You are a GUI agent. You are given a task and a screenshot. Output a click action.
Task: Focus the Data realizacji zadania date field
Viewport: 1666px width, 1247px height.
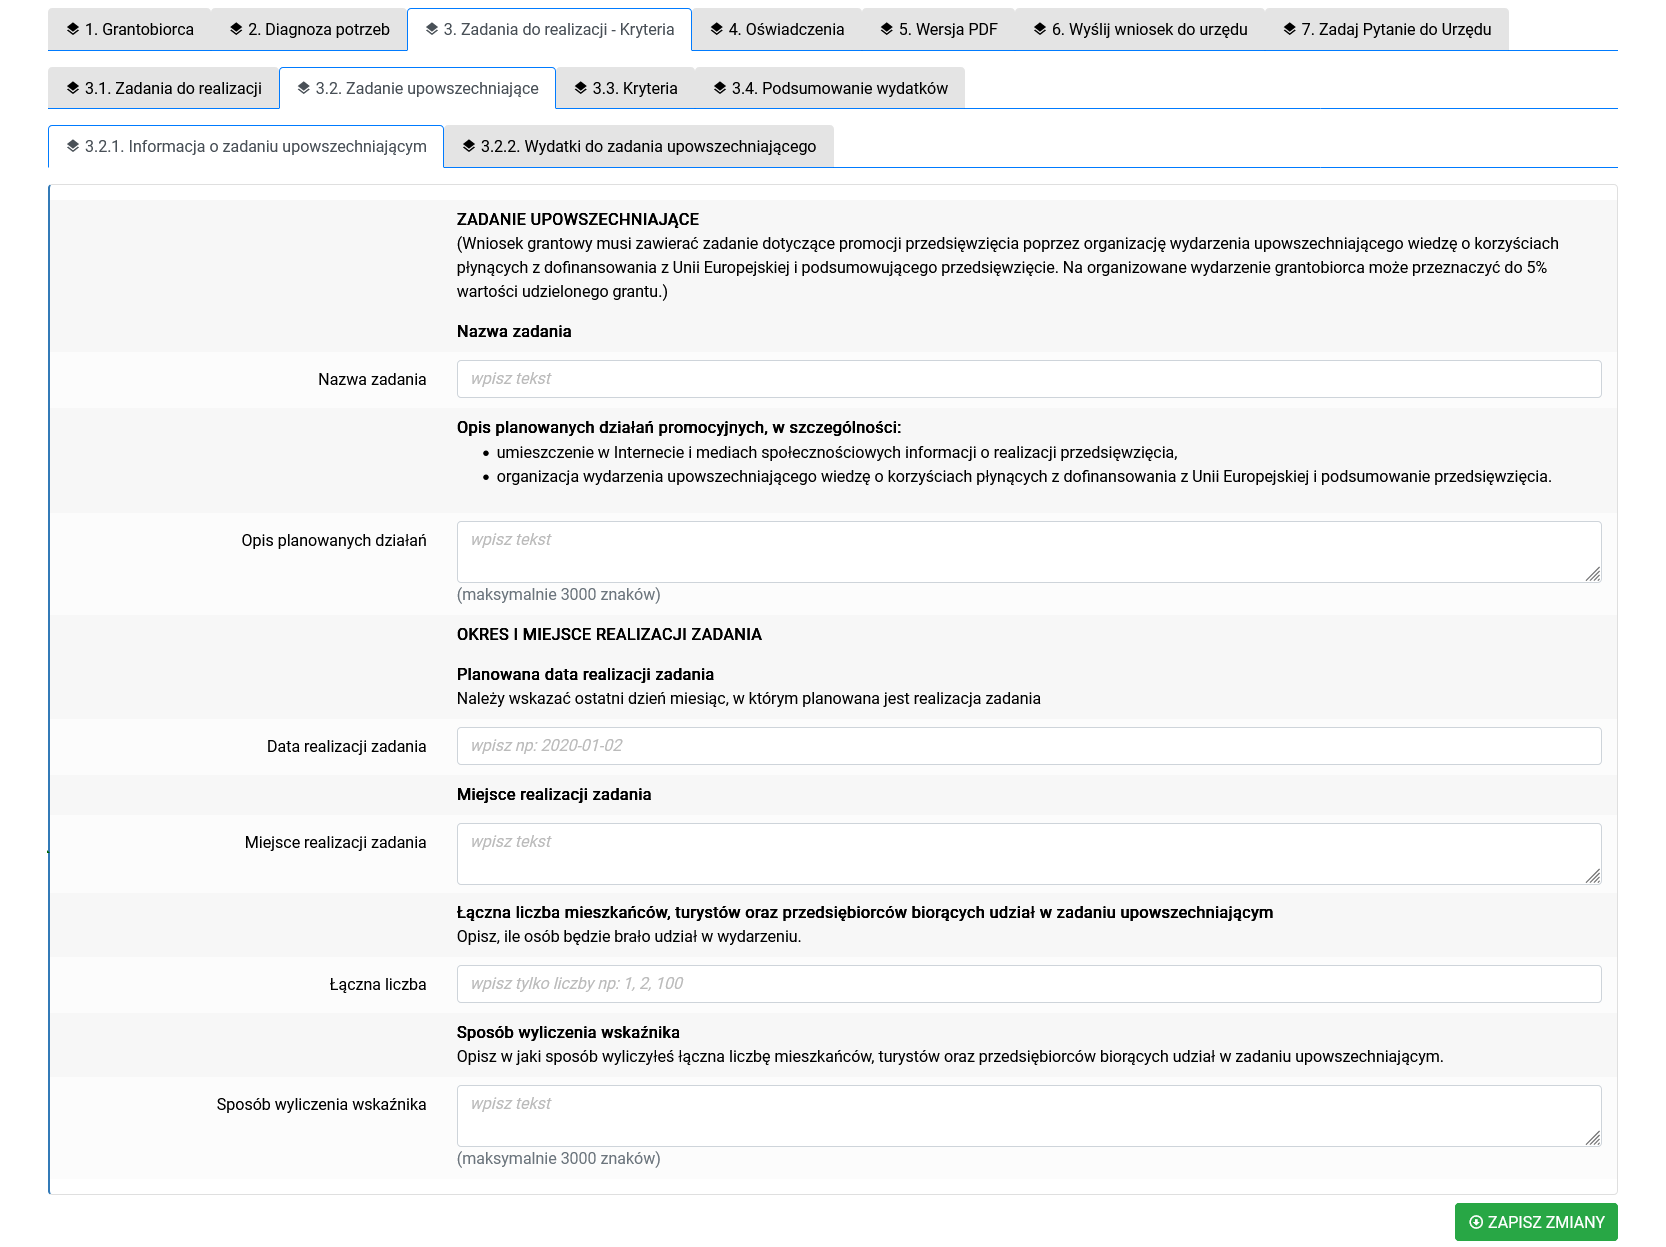[1028, 746]
